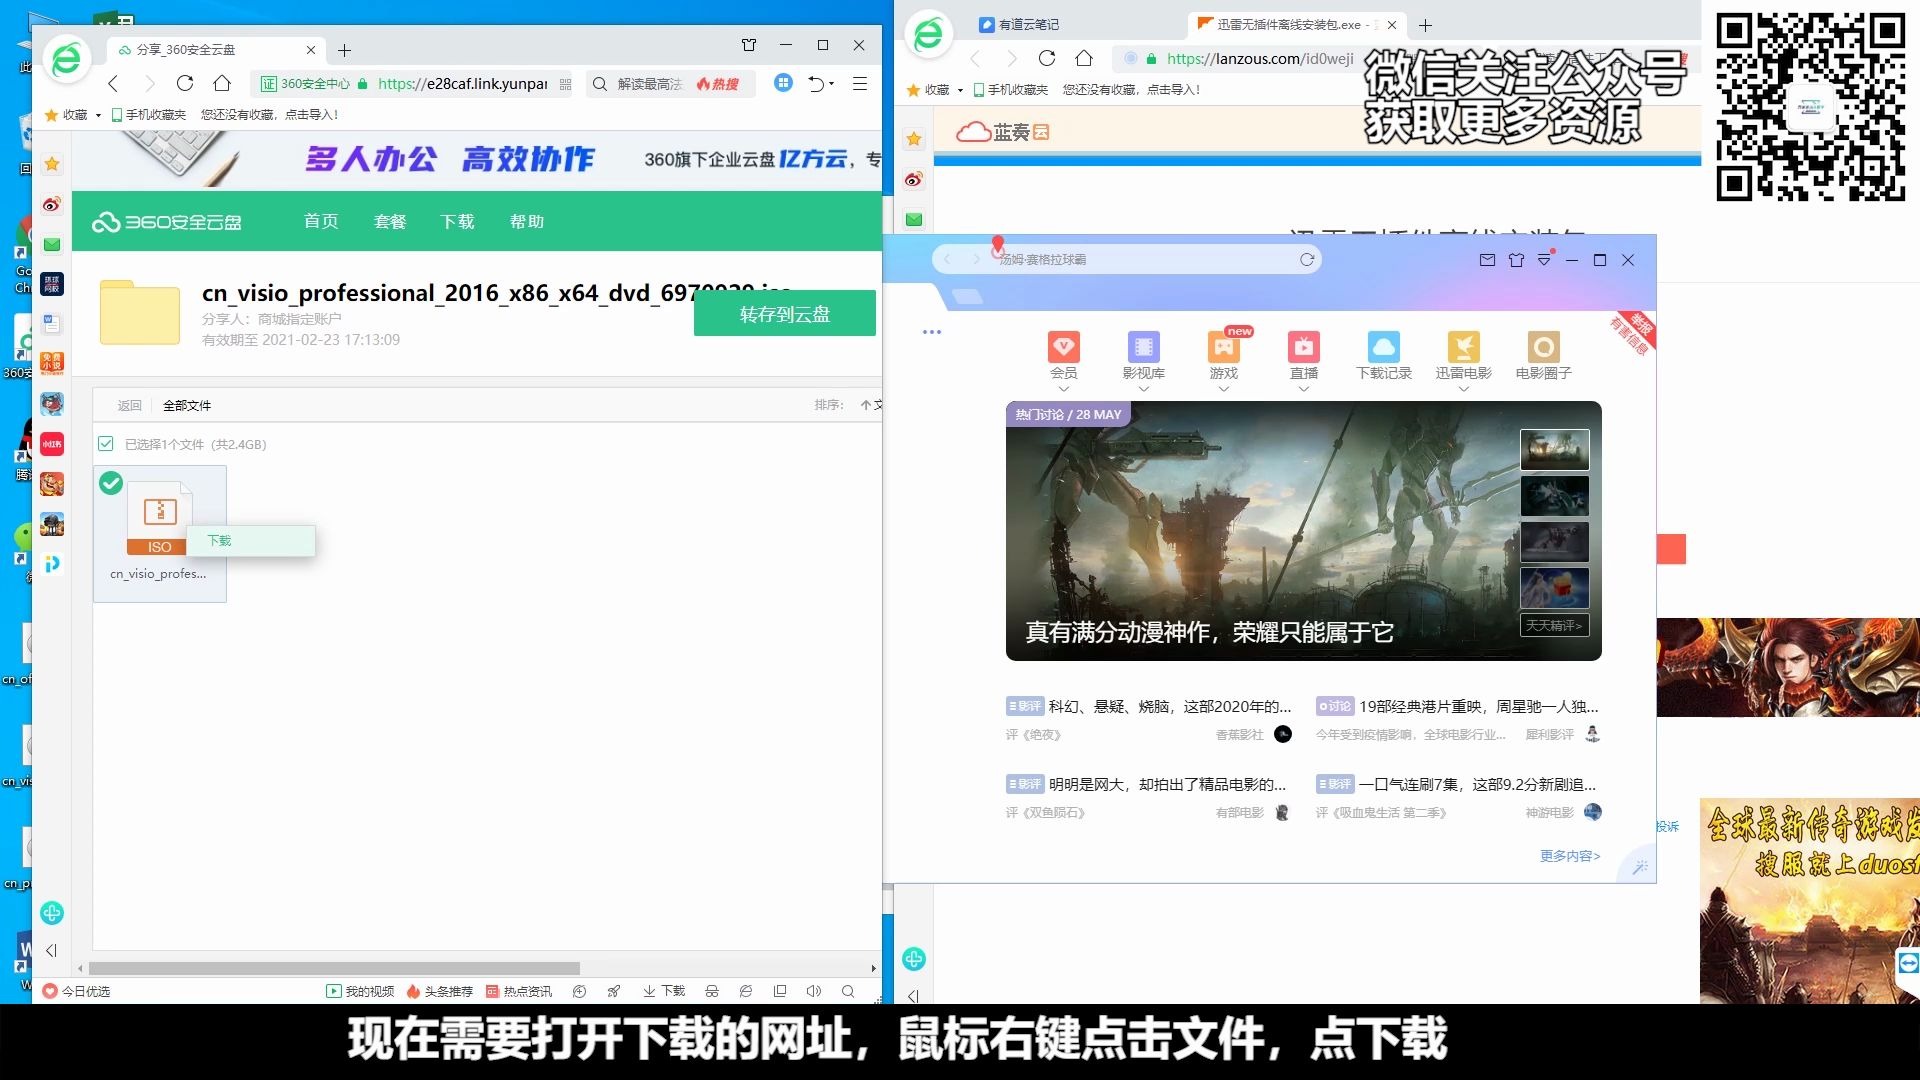
Task: Click 我的视频 in the status bar
Action: click(x=360, y=991)
